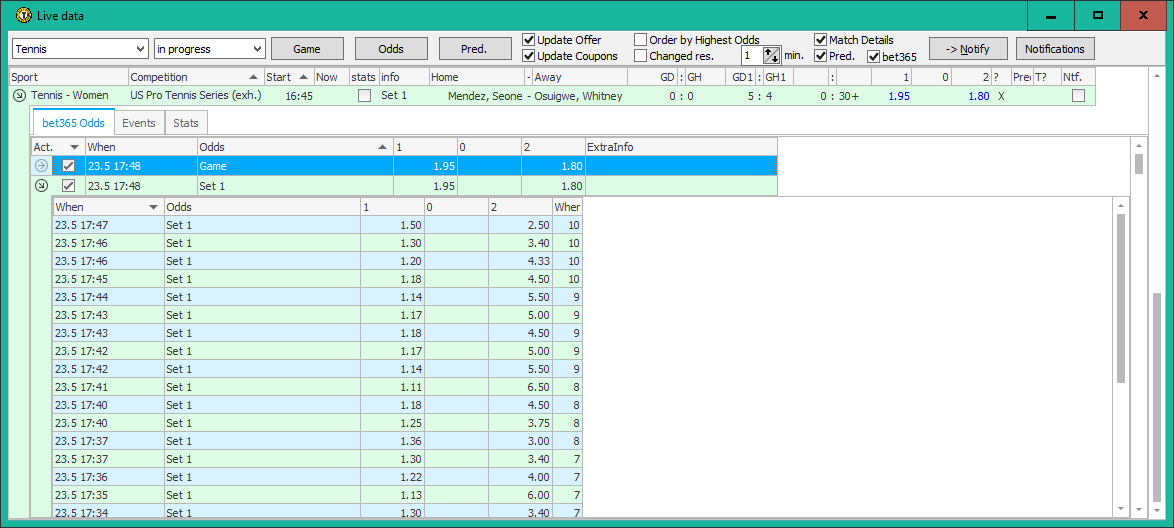
Task: Check the Ntf. checkbox in match row
Action: (1078, 96)
